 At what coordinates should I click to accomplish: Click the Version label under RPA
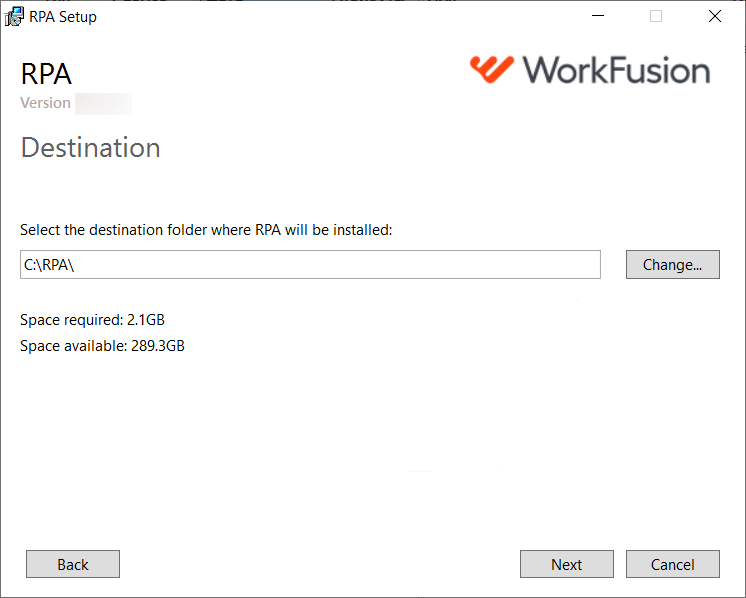coord(45,103)
